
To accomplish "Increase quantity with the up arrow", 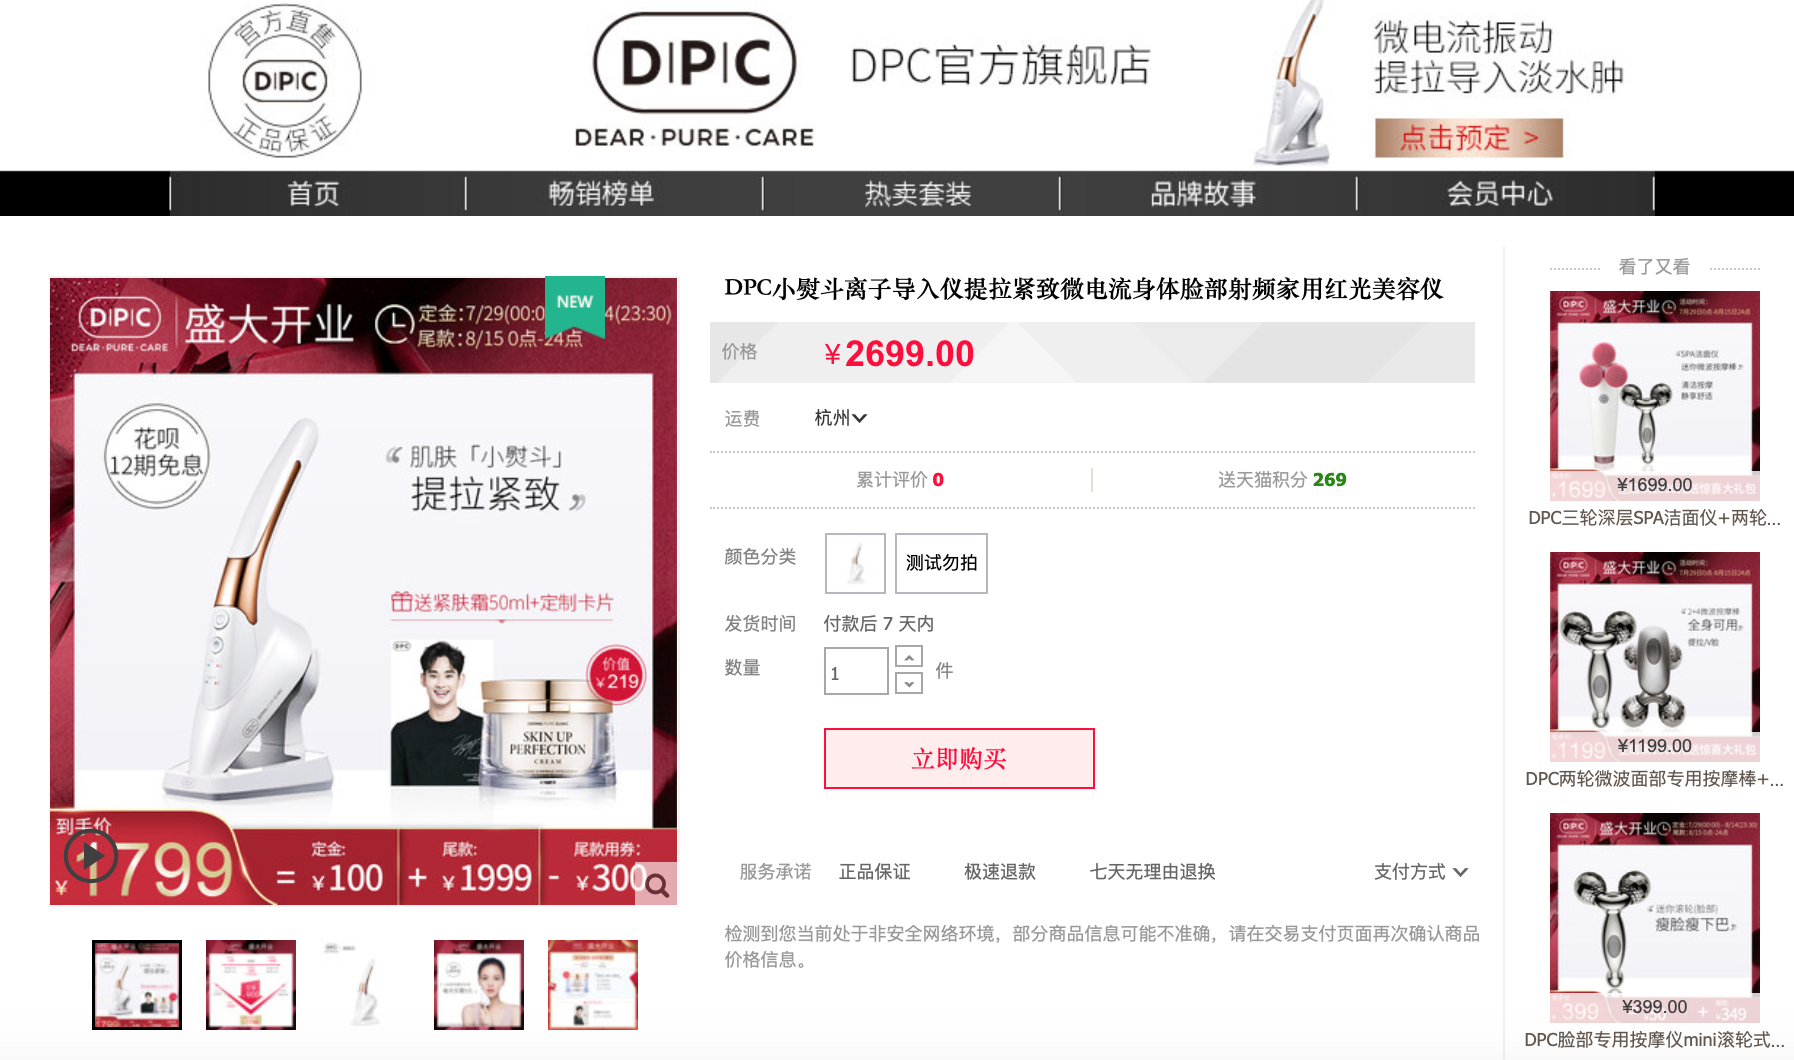I will click(909, 657).
